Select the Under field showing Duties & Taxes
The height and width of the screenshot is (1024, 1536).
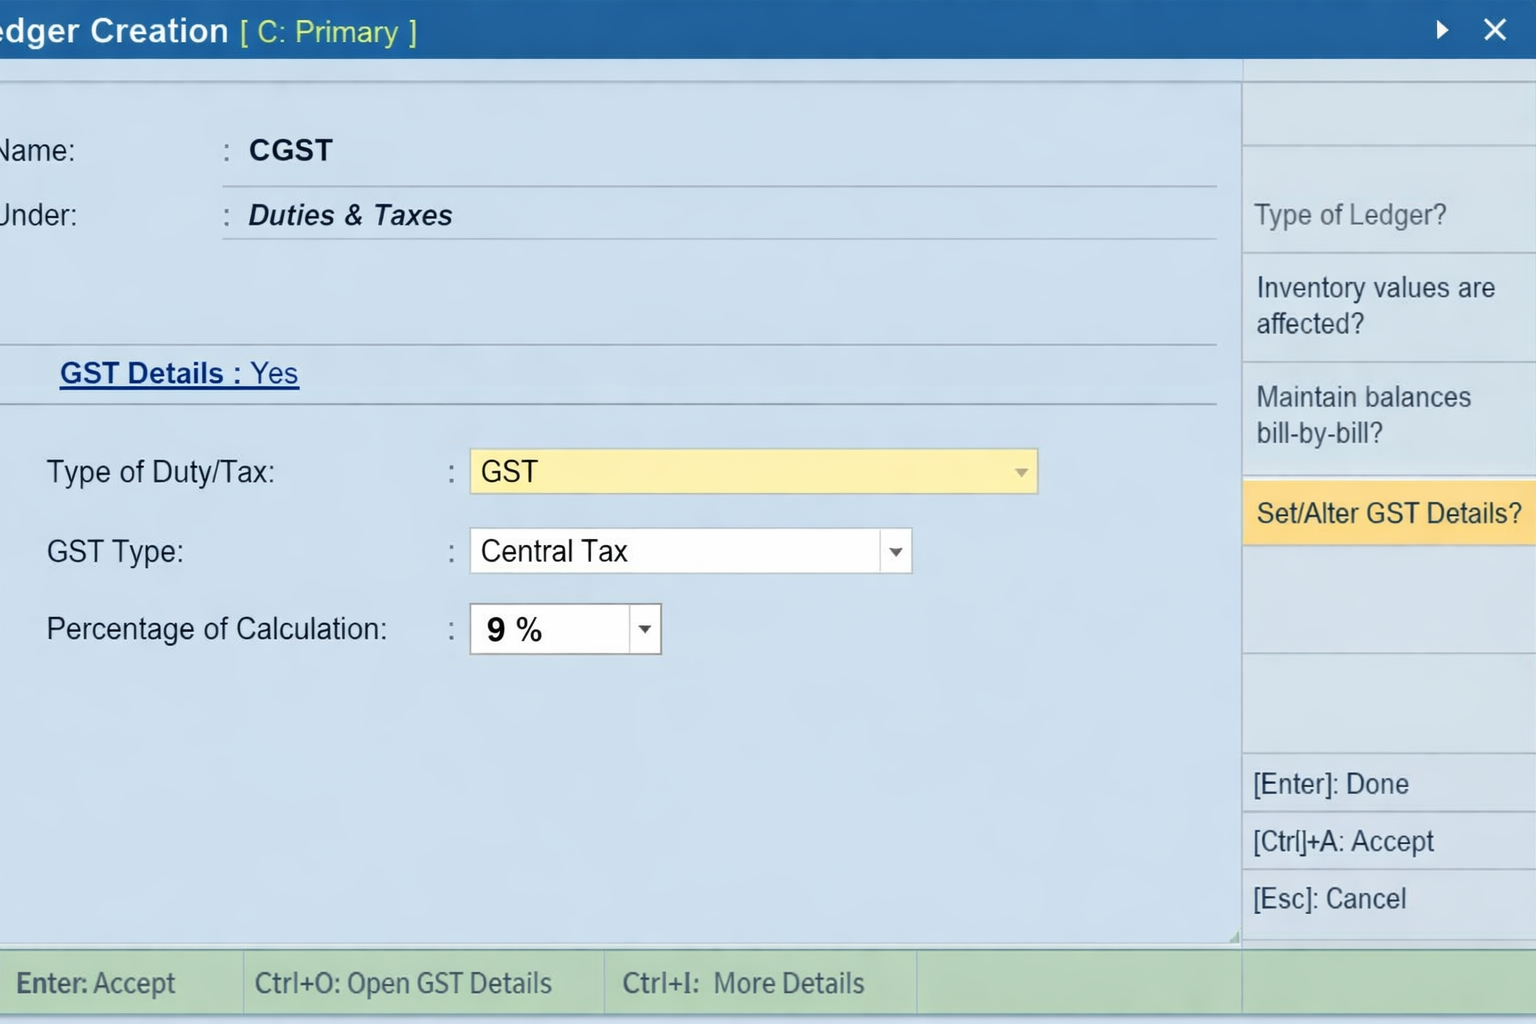(351, 215)
